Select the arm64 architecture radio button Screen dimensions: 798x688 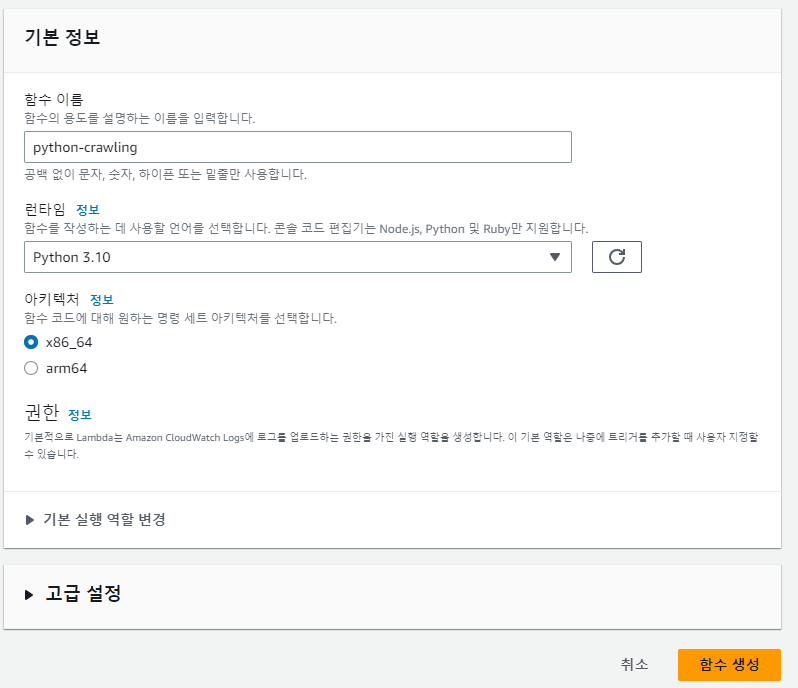click(31, 368)
